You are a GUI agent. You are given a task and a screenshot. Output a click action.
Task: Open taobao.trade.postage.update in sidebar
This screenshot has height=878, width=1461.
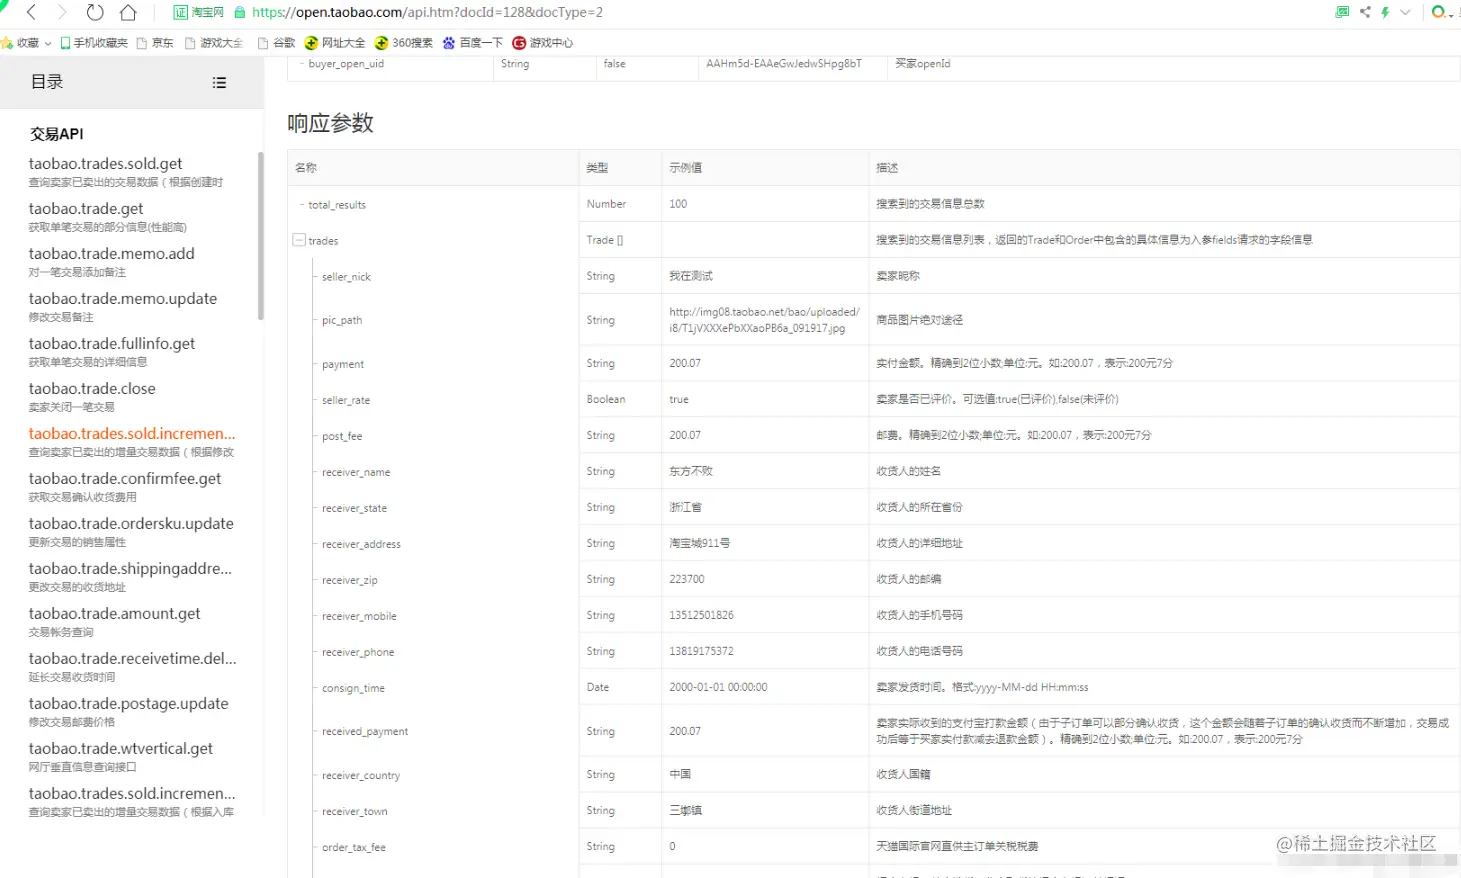tap(128, 703)
